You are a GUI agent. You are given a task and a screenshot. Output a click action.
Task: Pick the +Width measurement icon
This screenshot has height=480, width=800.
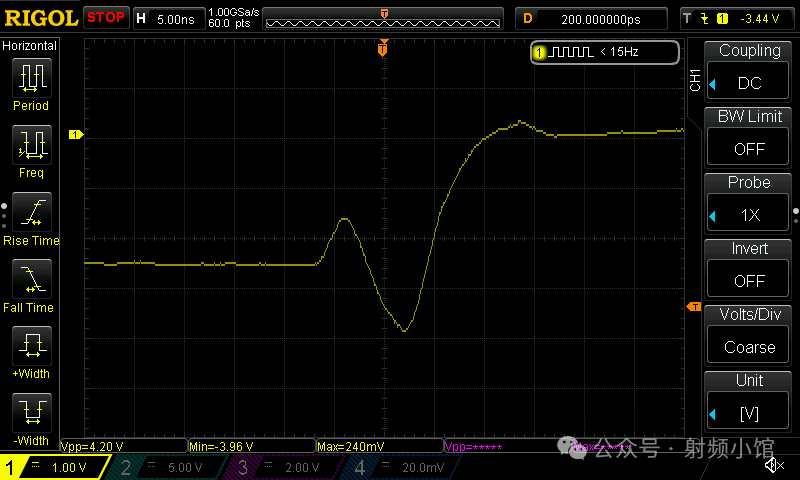[31, 348]
